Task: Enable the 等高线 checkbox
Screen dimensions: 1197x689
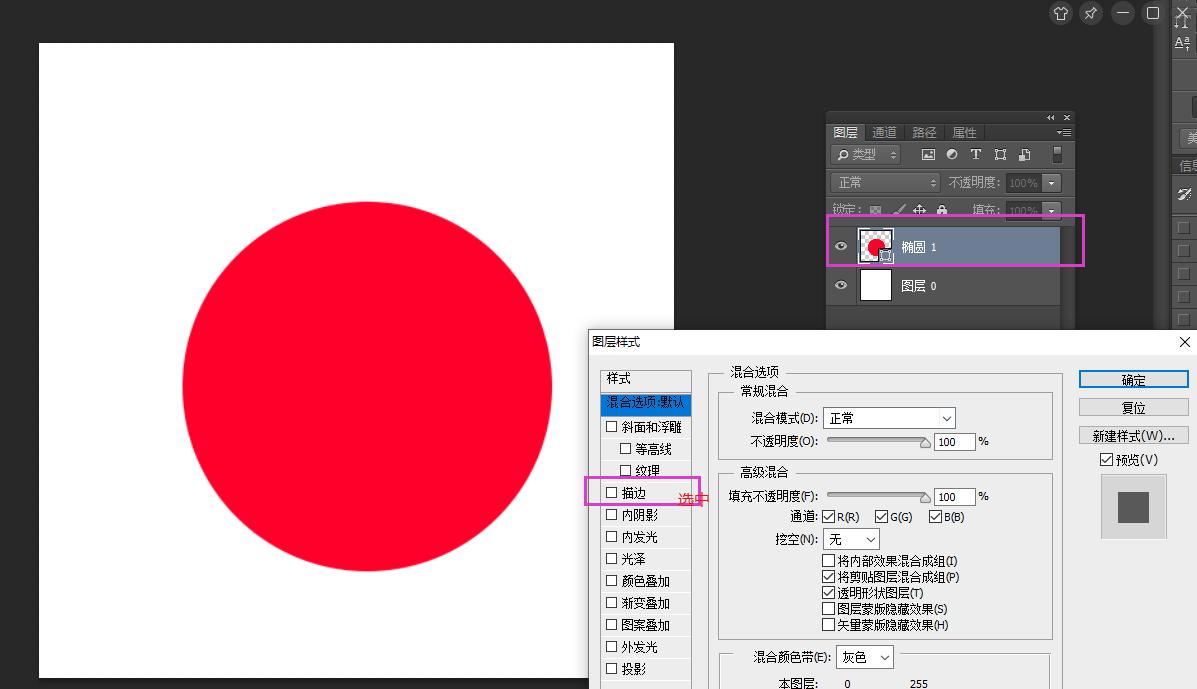Action: (x=625, y=449)
